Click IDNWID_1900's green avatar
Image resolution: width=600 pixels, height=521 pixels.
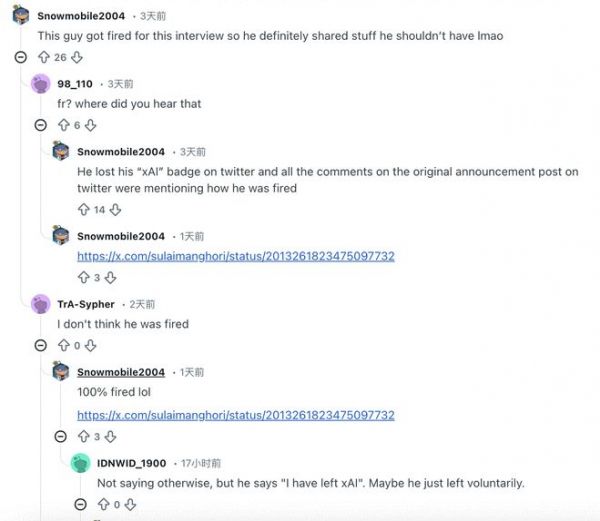[x=81, y=464]
